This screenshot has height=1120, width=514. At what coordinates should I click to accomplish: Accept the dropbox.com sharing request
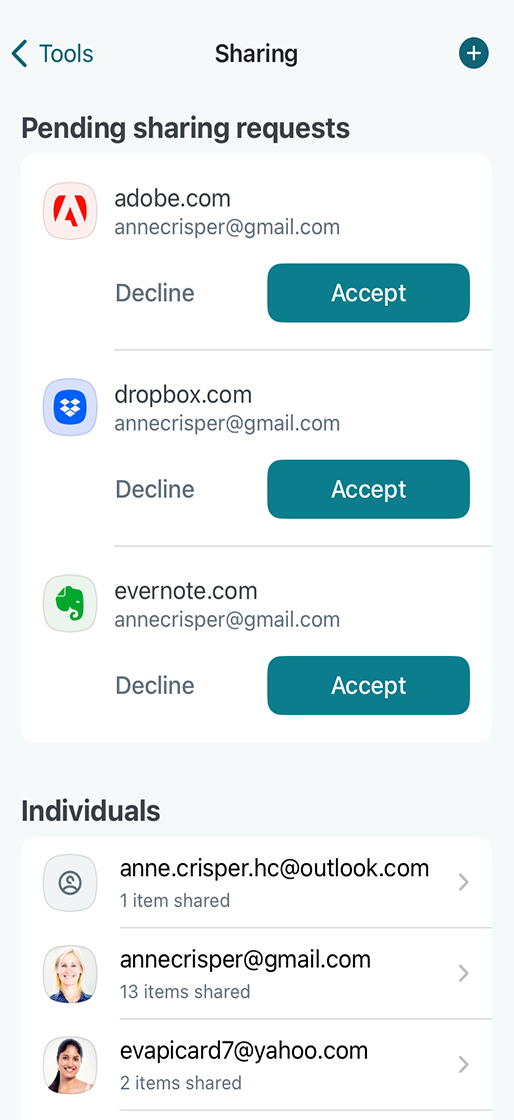368,489
